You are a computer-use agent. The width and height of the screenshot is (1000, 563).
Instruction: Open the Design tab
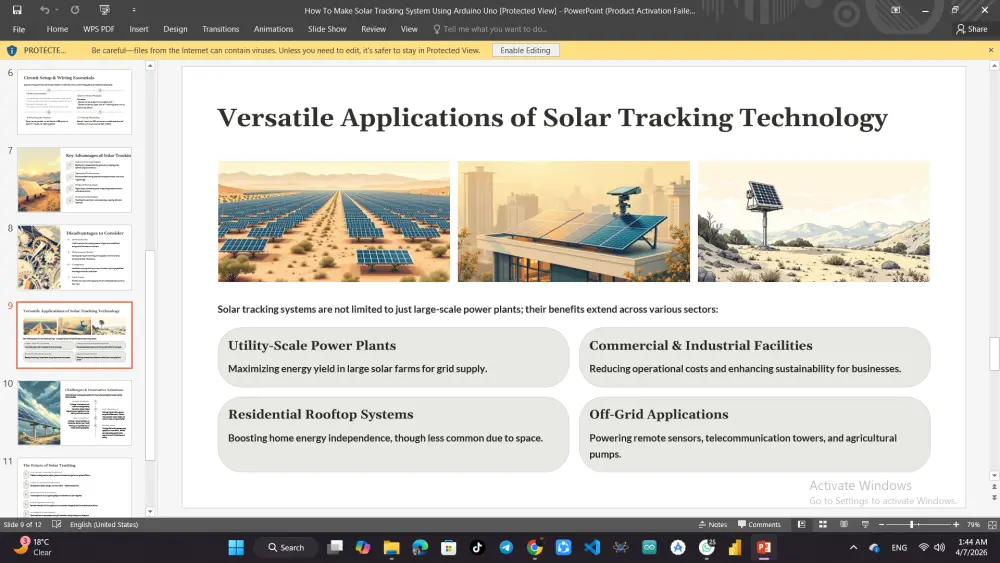[175, 29]
